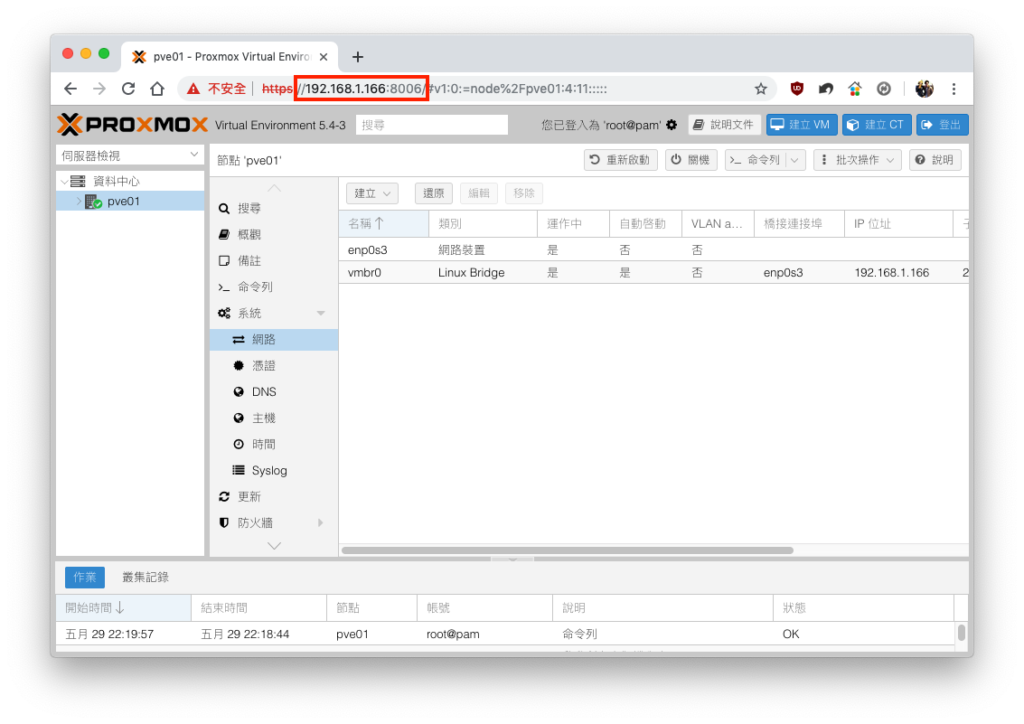Click 建立 CT button

tap(876, 125)
